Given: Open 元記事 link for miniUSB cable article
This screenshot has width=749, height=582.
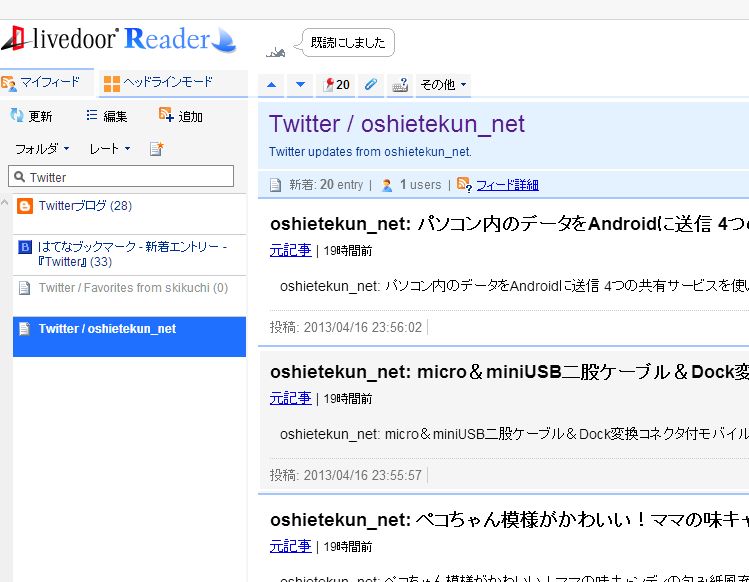Looking at the screenshot, I should click(290, 398).
